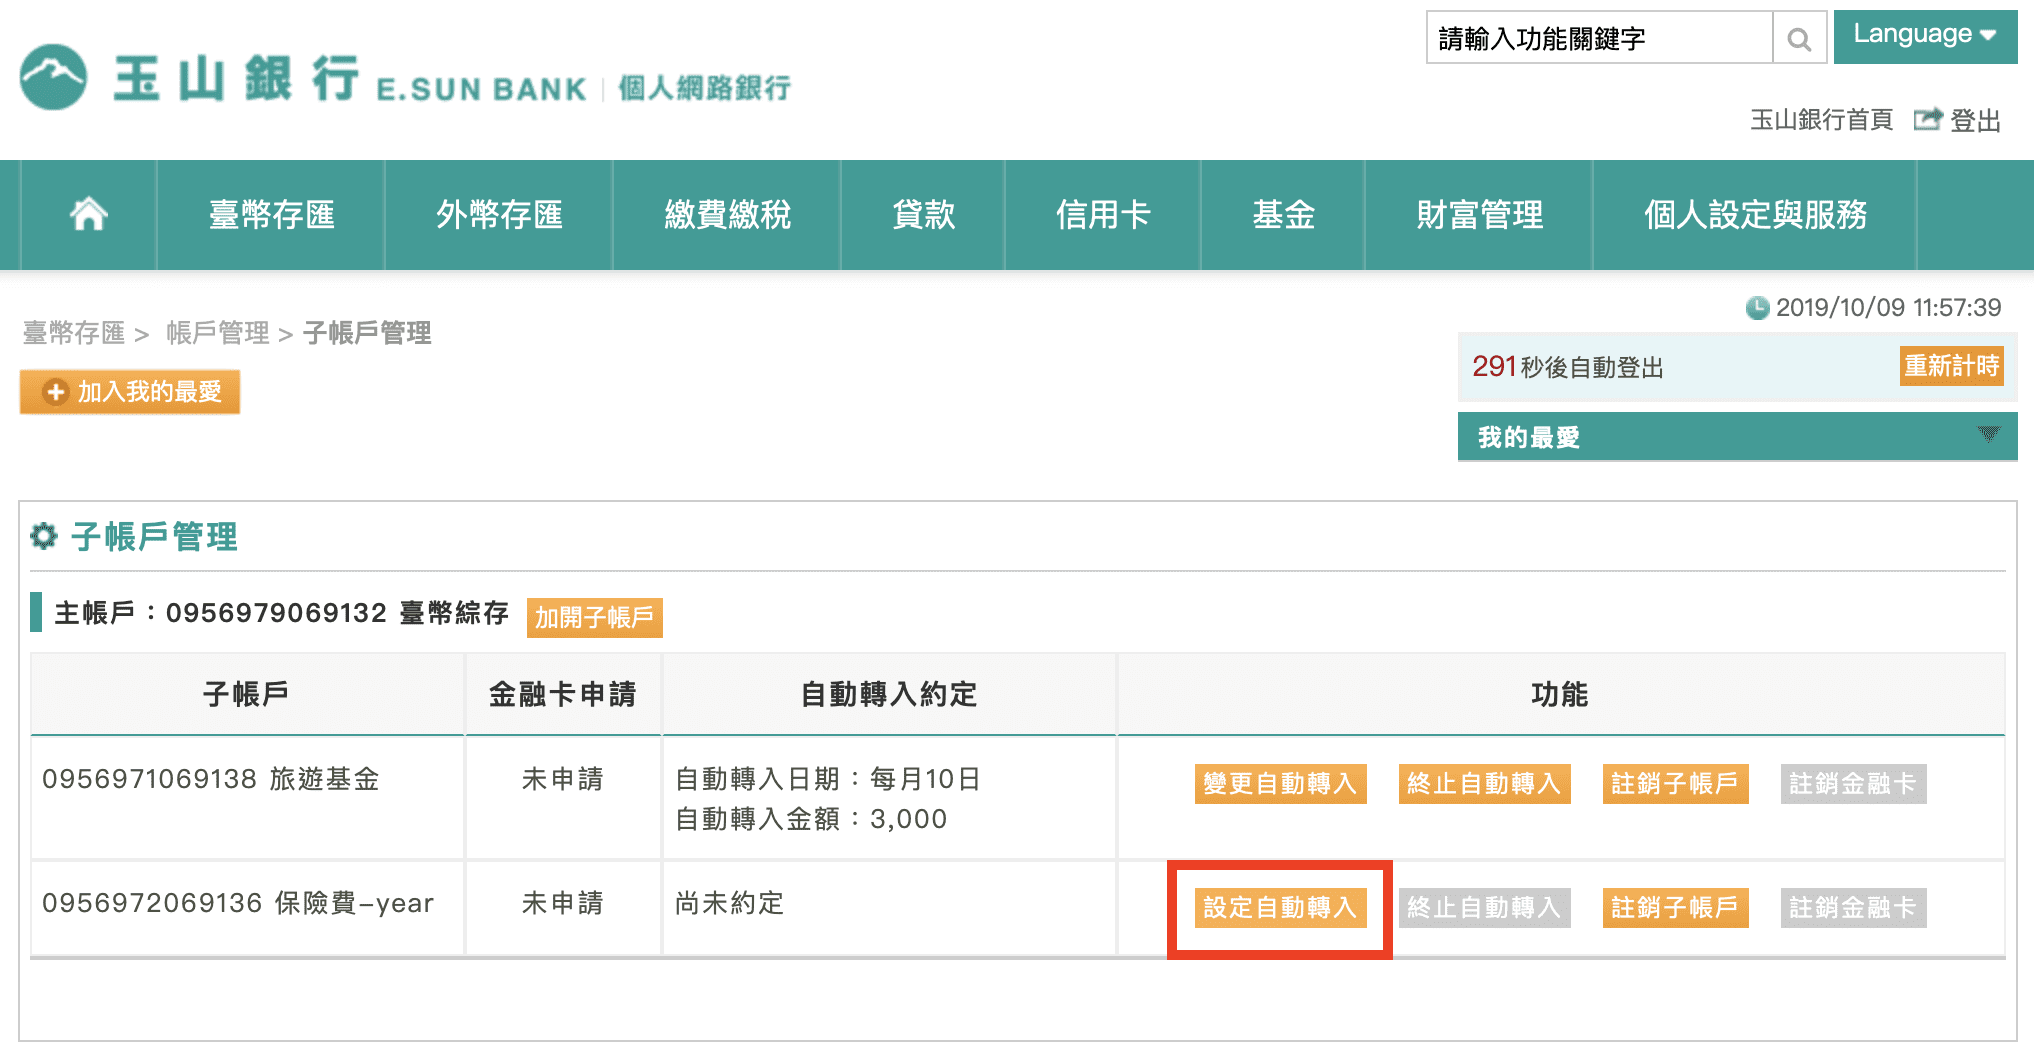Click active 終止自動轉入 for 旅遊基金
The image size is (2034, 1058).
coord(1484,783)
